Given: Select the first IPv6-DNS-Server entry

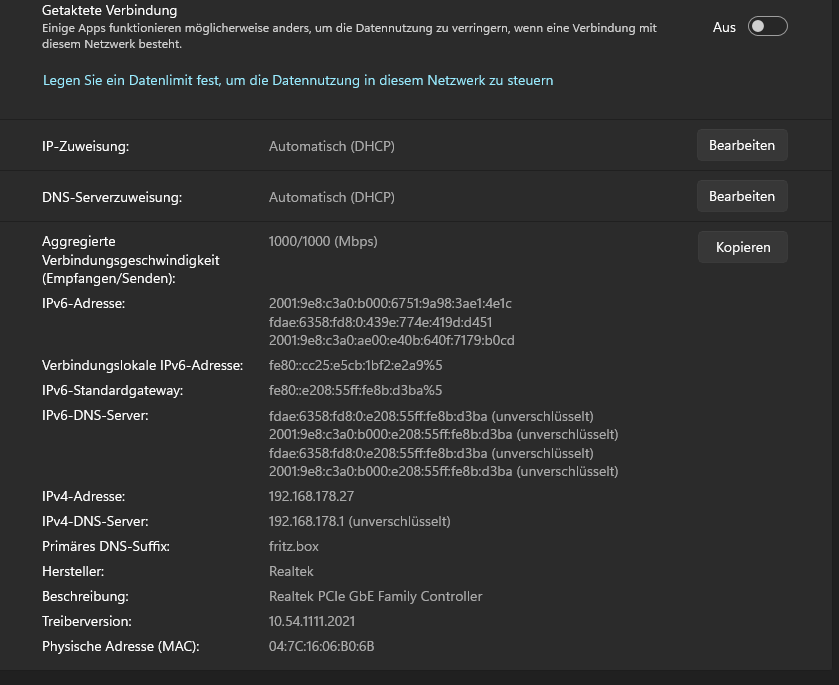Looking at the screenshot, I should pos(432,415).
